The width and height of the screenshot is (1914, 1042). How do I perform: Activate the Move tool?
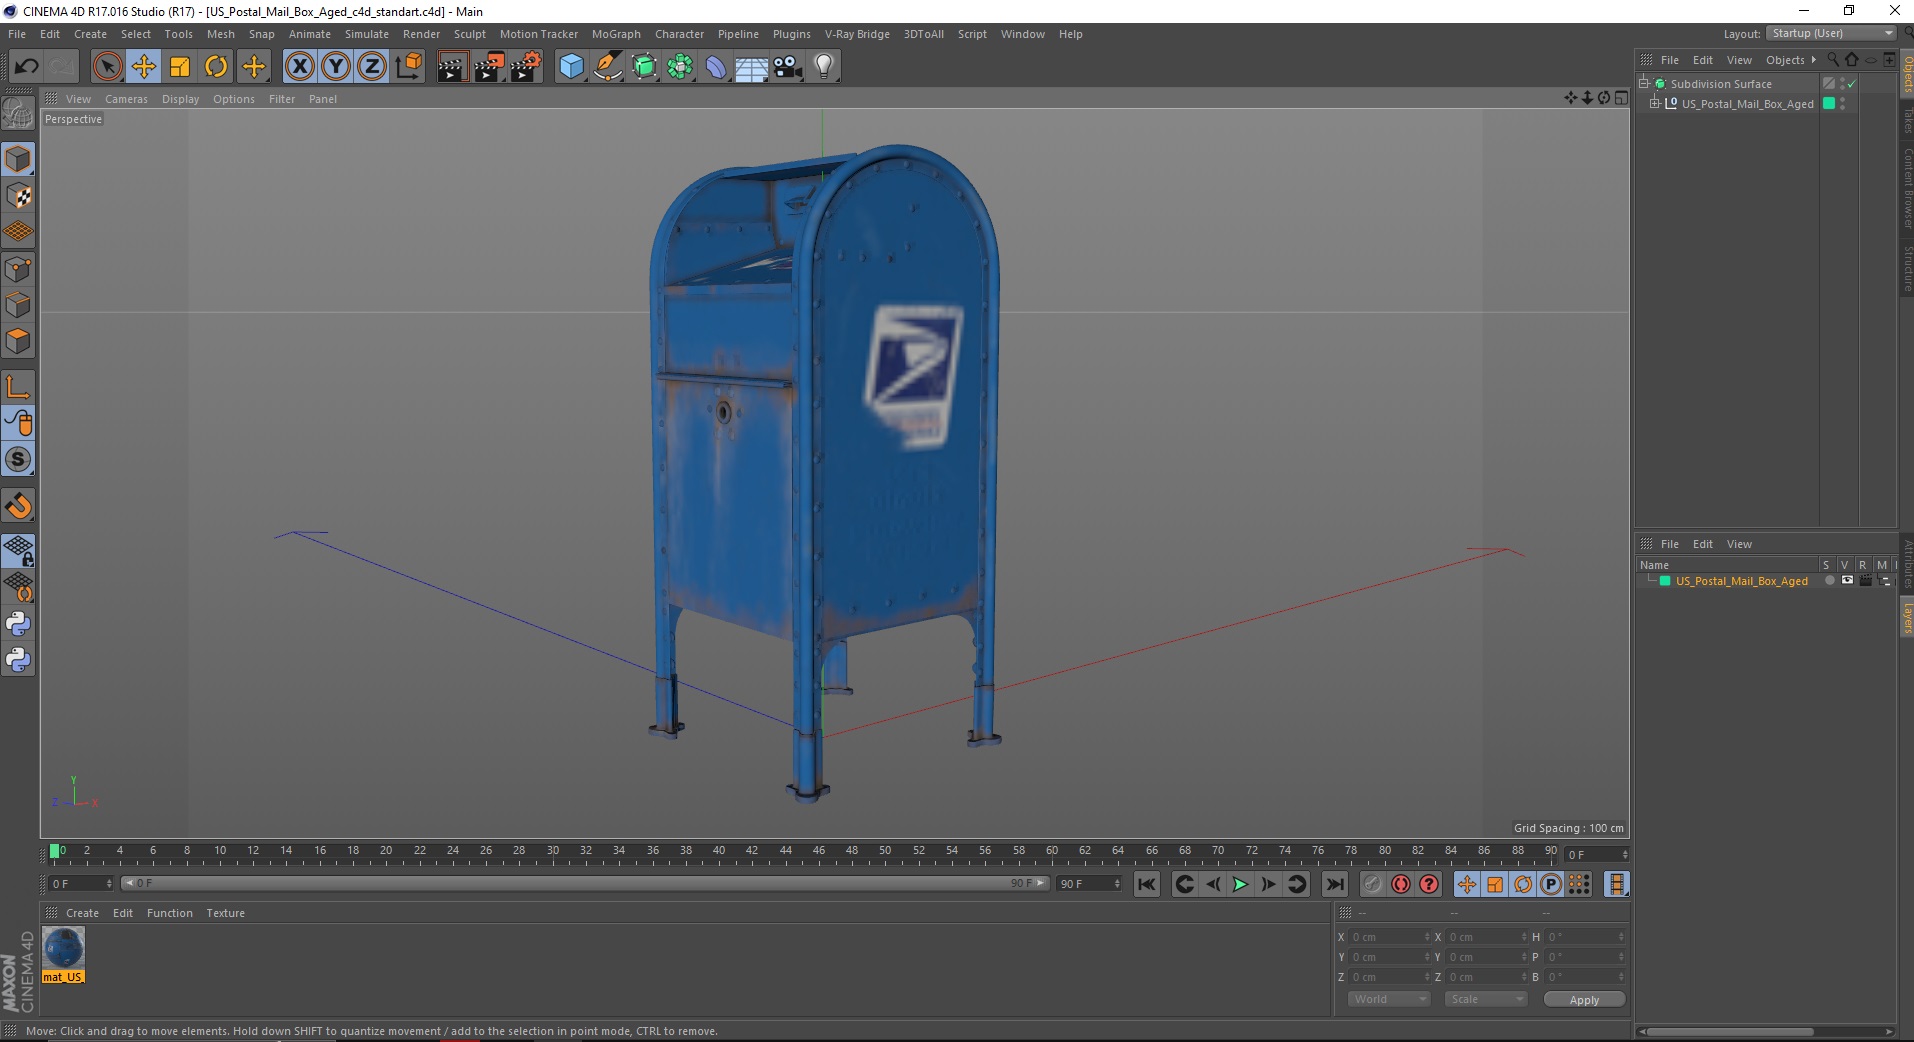(144, 67)
